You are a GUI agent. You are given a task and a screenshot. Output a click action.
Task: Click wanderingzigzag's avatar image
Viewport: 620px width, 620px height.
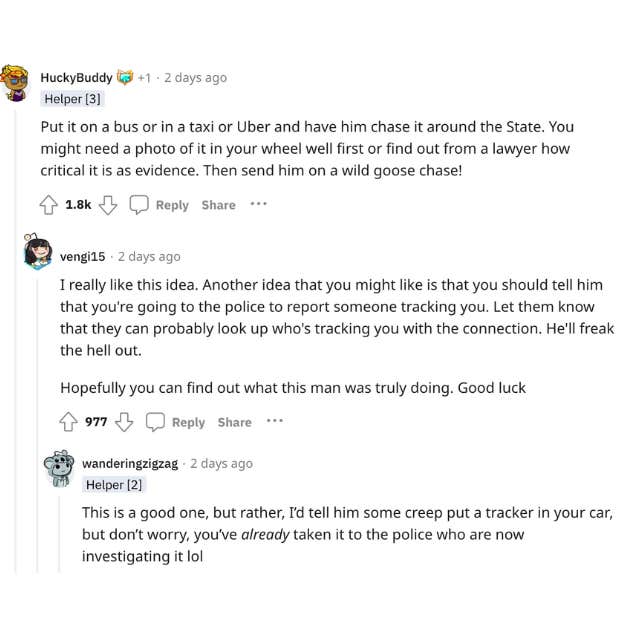click(x=60, y=468)
